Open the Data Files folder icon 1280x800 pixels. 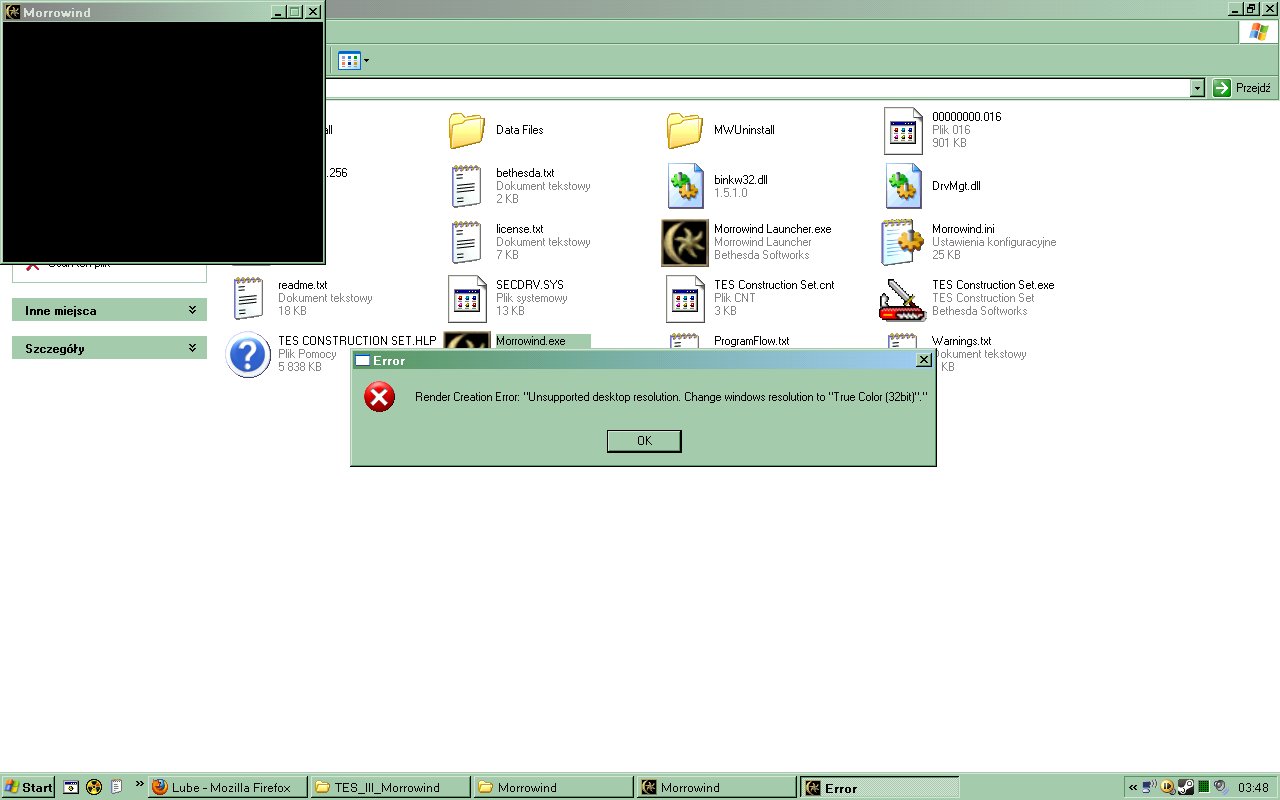[466, 130]
